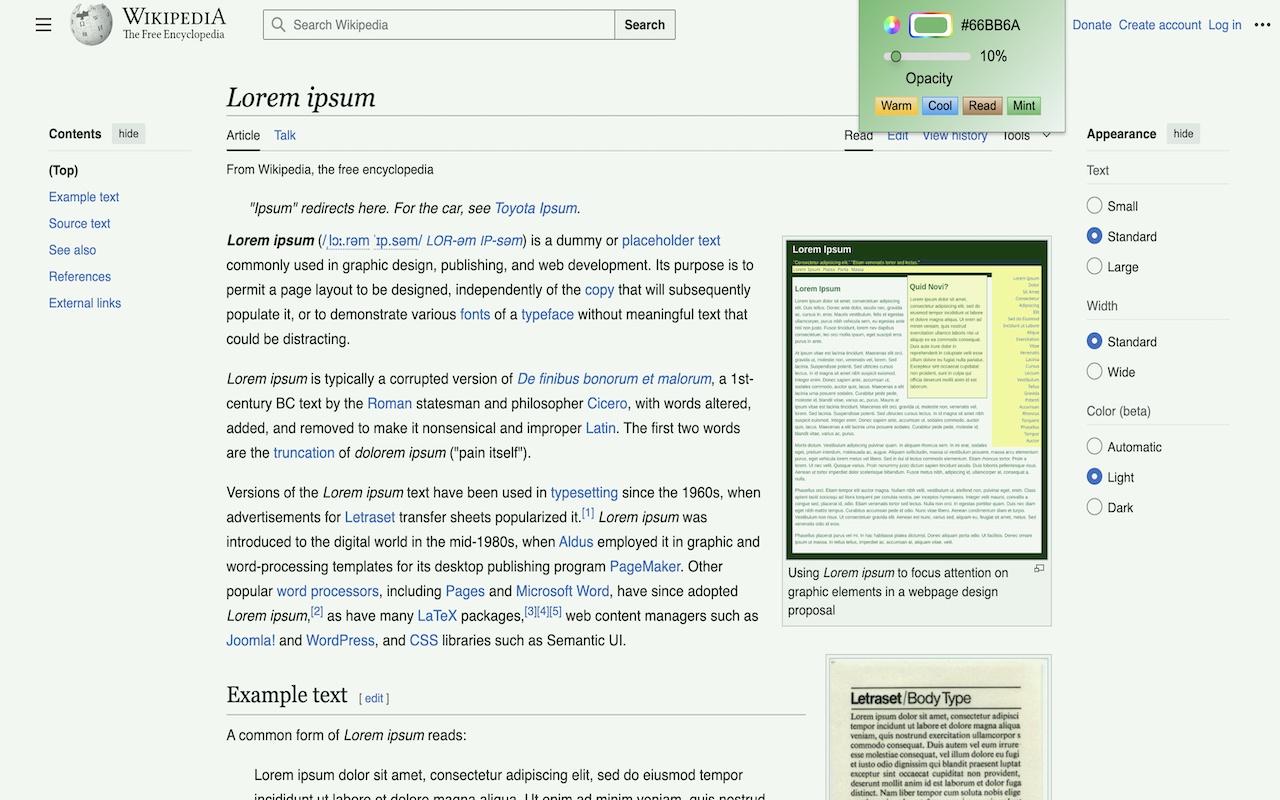Open the typeface link
Image resolution: width=1280 pixels, height=800 pixels.
pos(548,314)
